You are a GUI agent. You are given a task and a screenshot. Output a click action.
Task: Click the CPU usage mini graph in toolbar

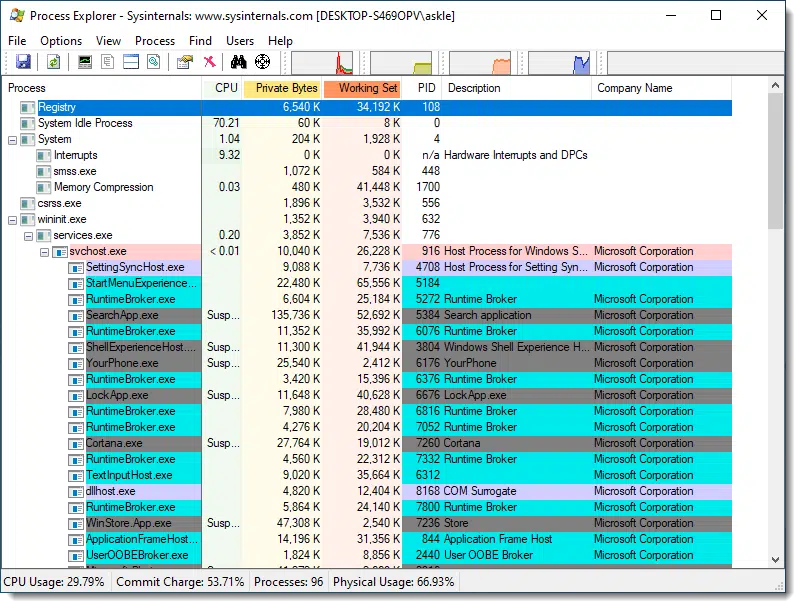click(322, 63)
